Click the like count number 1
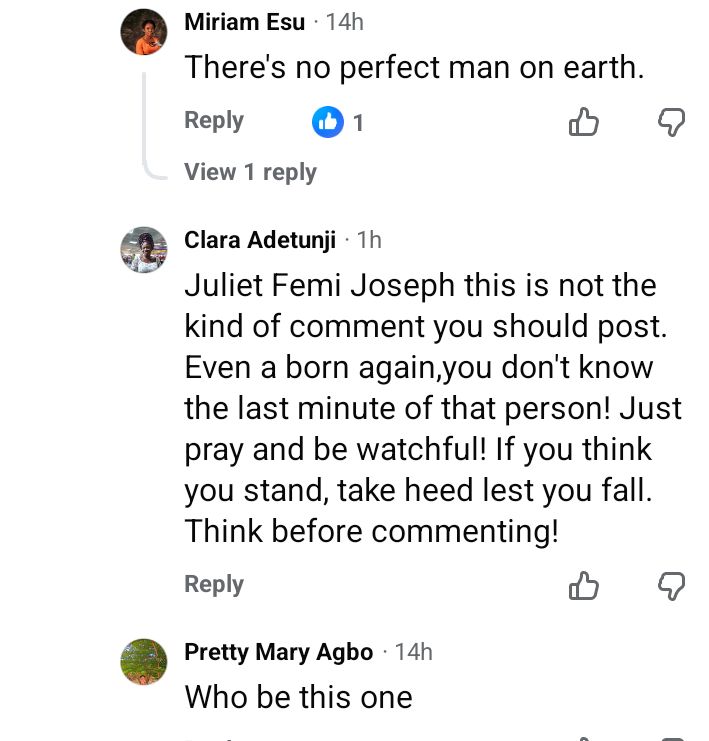 pyautogui.click(x=358, y=123)
